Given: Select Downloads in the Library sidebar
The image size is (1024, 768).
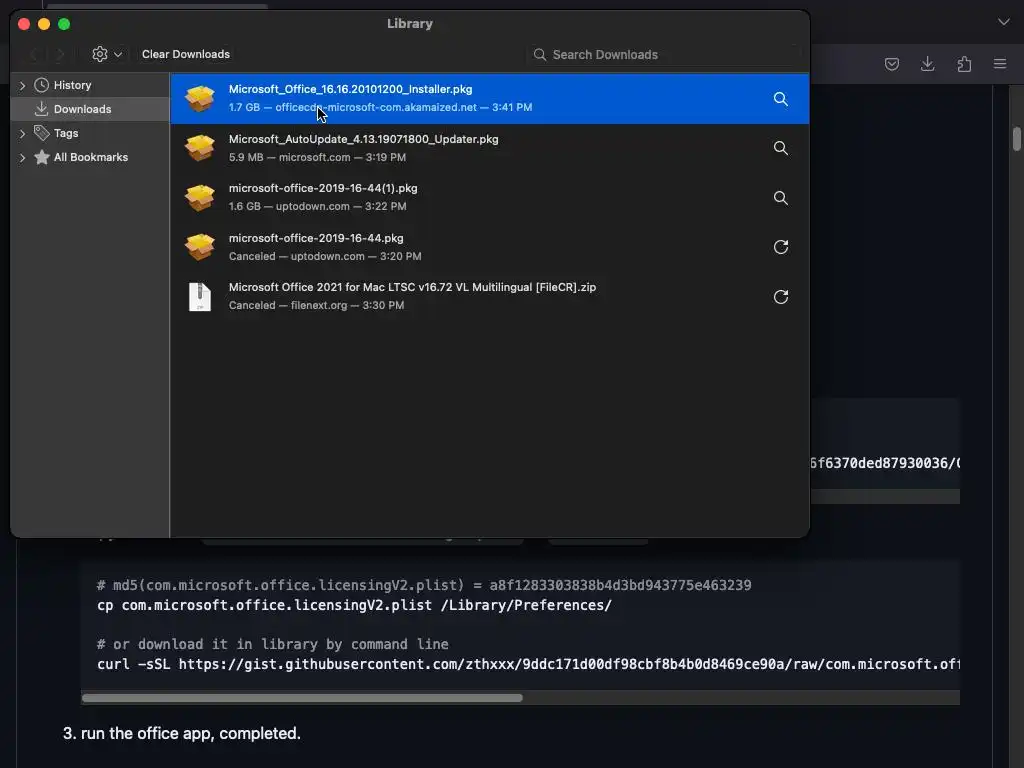Looking at the screenshot, I should point(89,109).
